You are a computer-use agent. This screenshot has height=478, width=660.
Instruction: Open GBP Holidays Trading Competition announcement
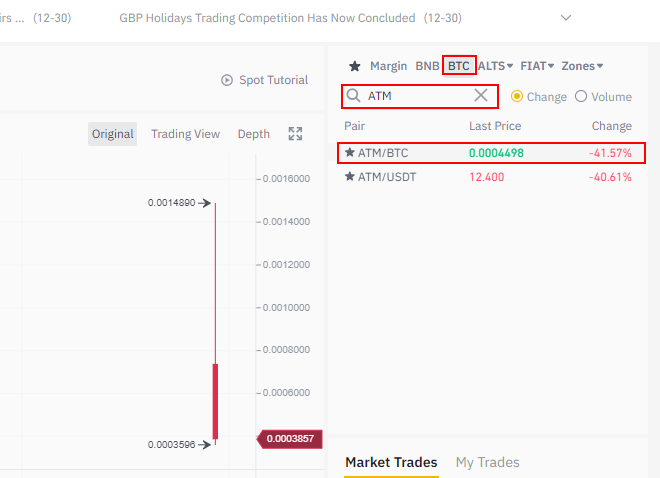coord(267,18)
